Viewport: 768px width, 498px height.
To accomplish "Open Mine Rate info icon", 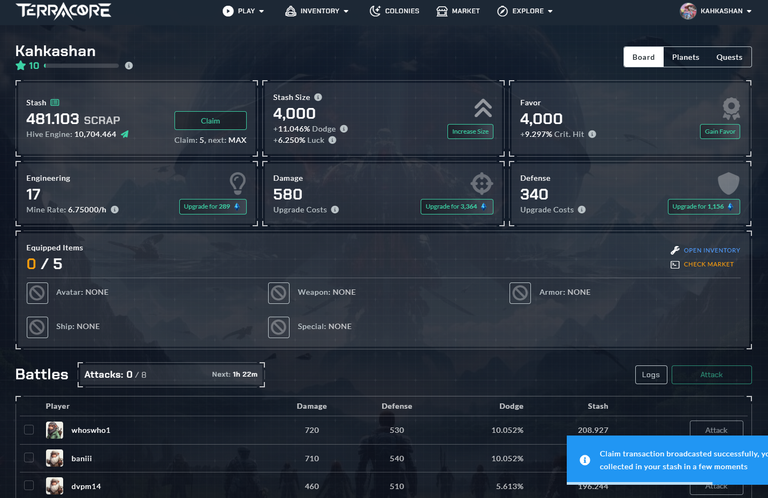I will [115, 210].
